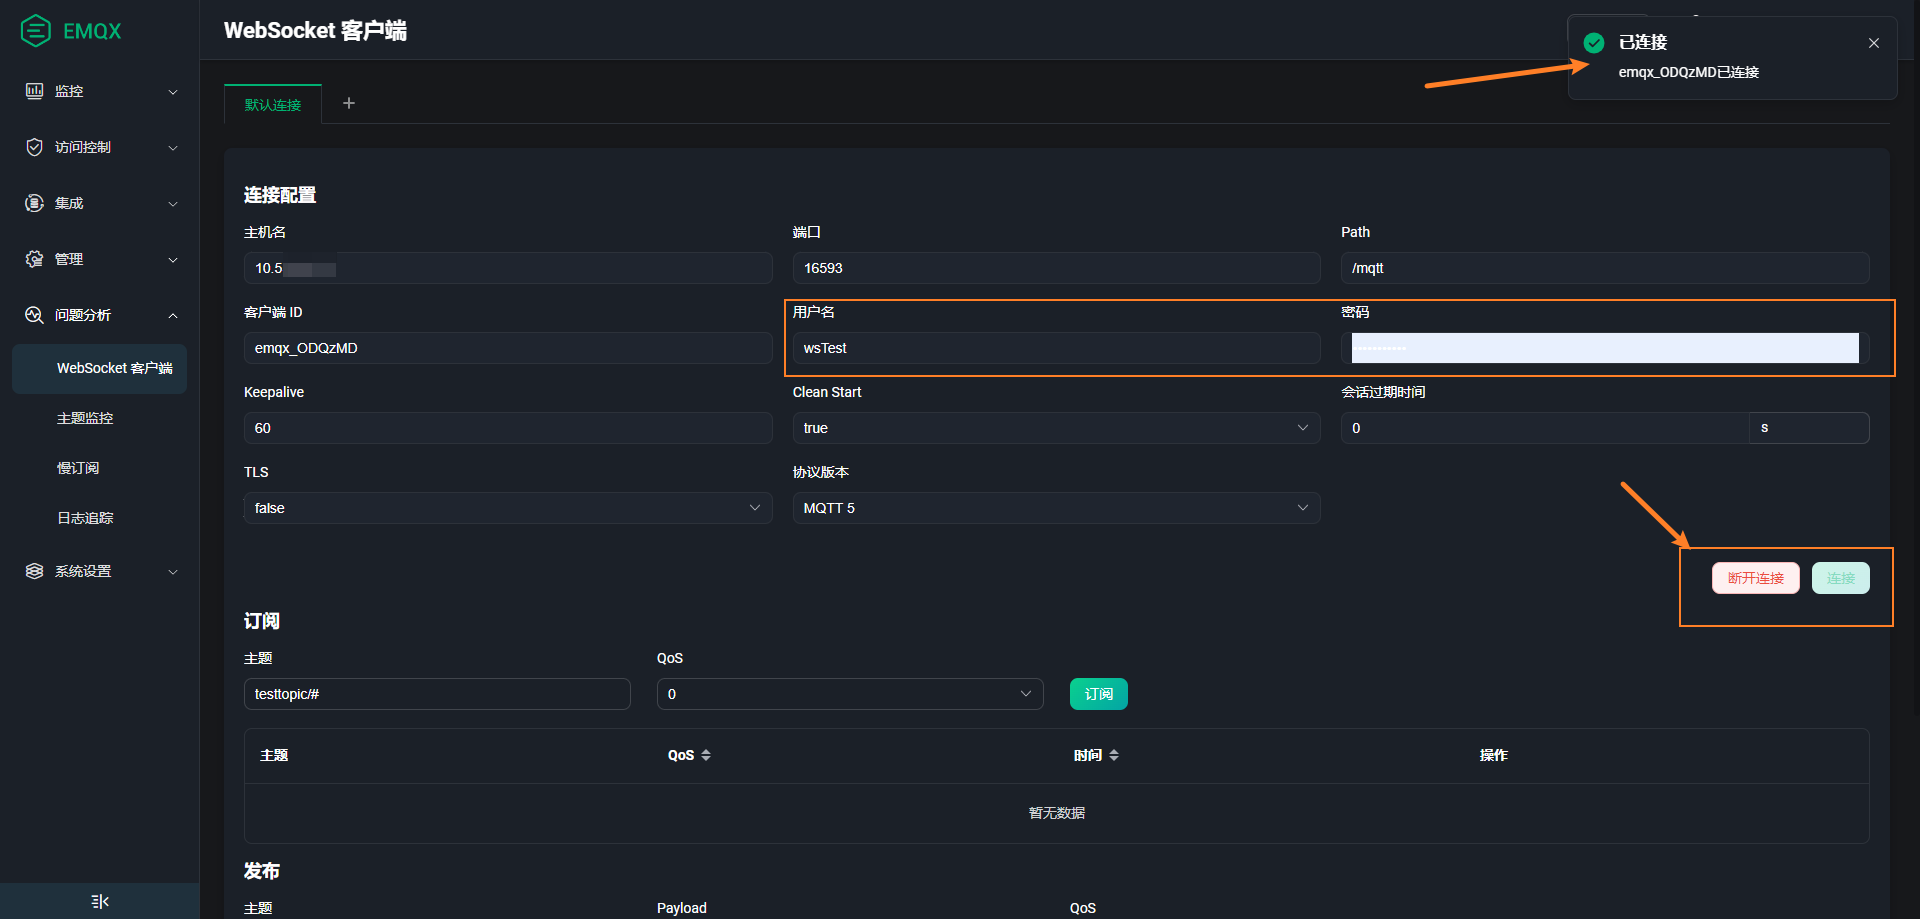Click the management (管理) gear icon
The image size is (1920, 919).
tap(34, 259)
